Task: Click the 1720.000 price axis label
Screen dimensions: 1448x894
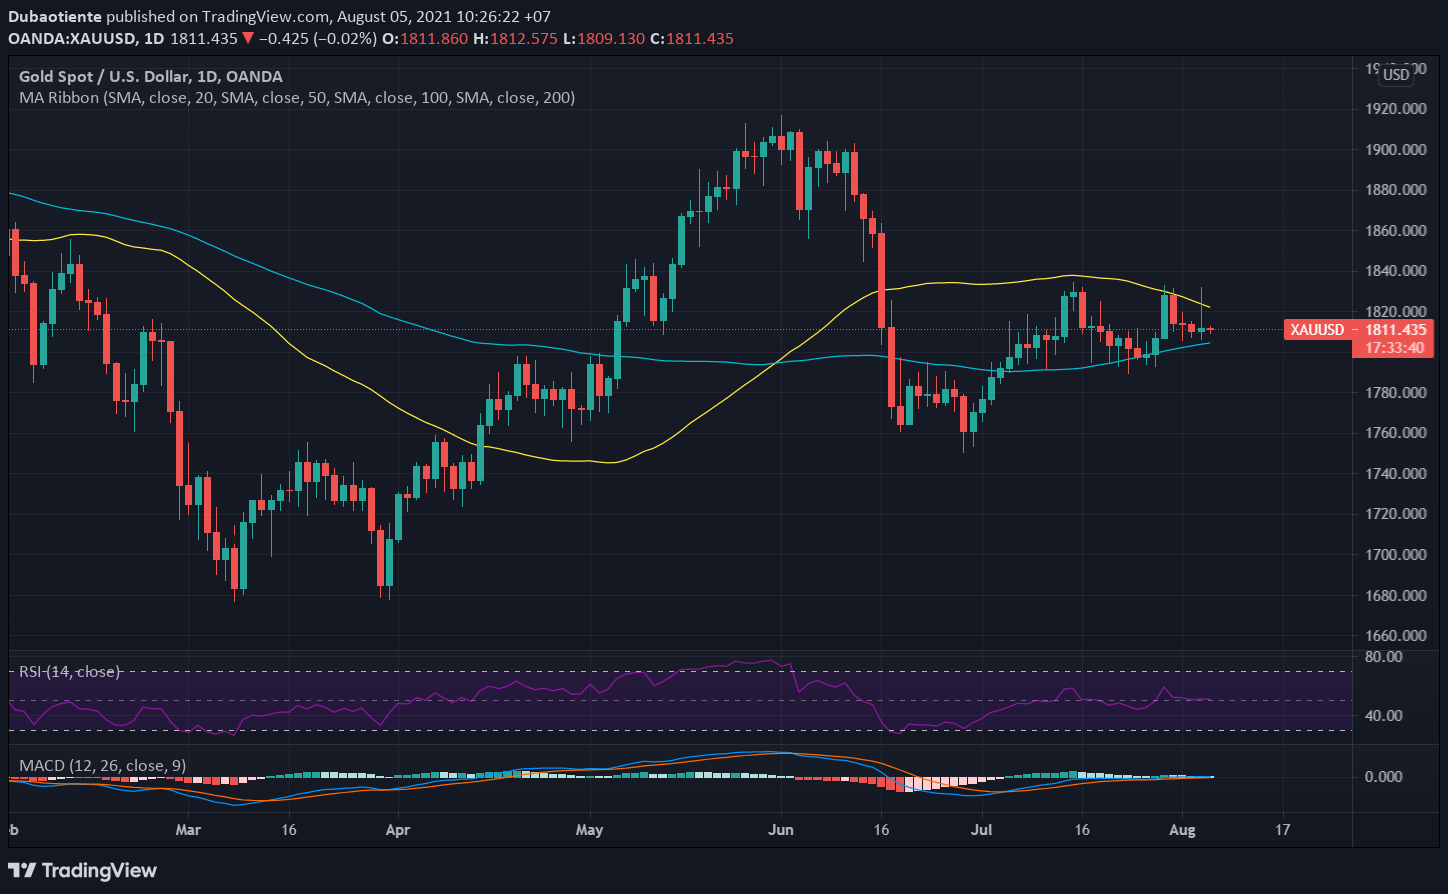Action: [x=1394, y=514]
